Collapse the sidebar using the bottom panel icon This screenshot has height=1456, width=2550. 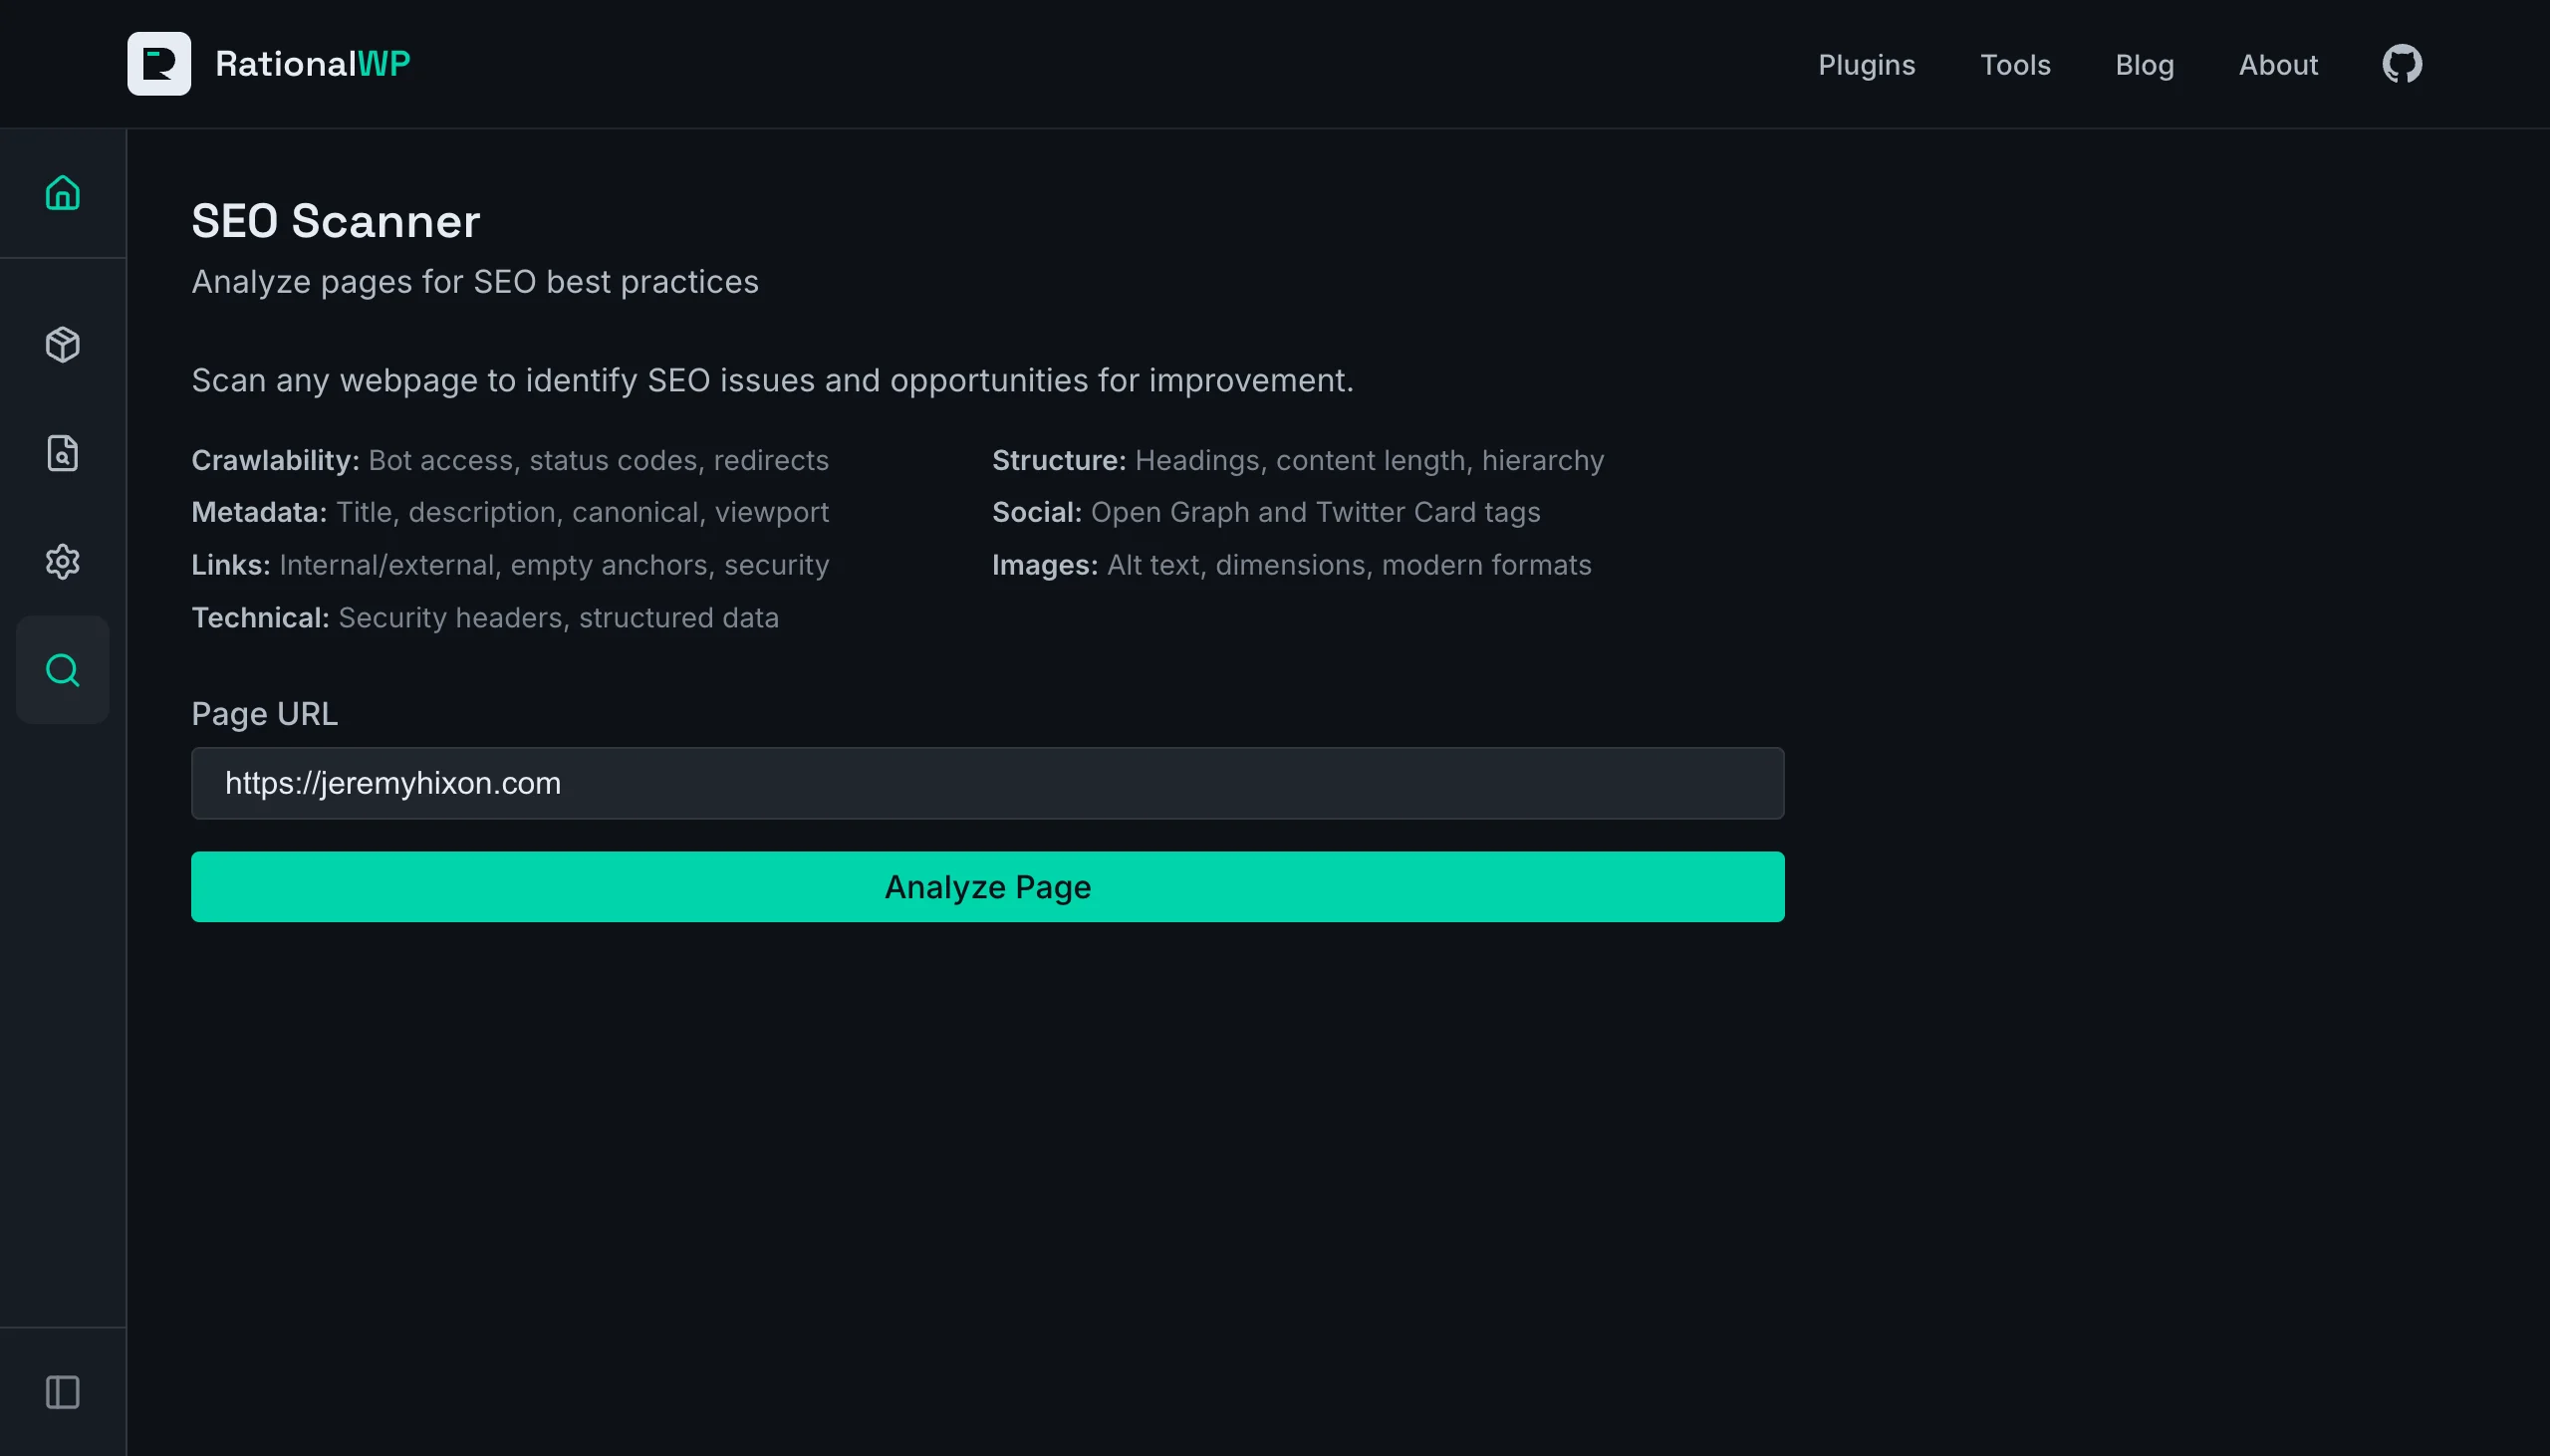click(62, 1392)
